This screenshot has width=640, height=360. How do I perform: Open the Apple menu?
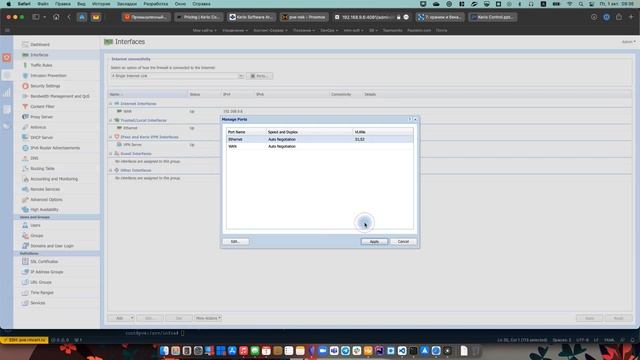point(8,4)
